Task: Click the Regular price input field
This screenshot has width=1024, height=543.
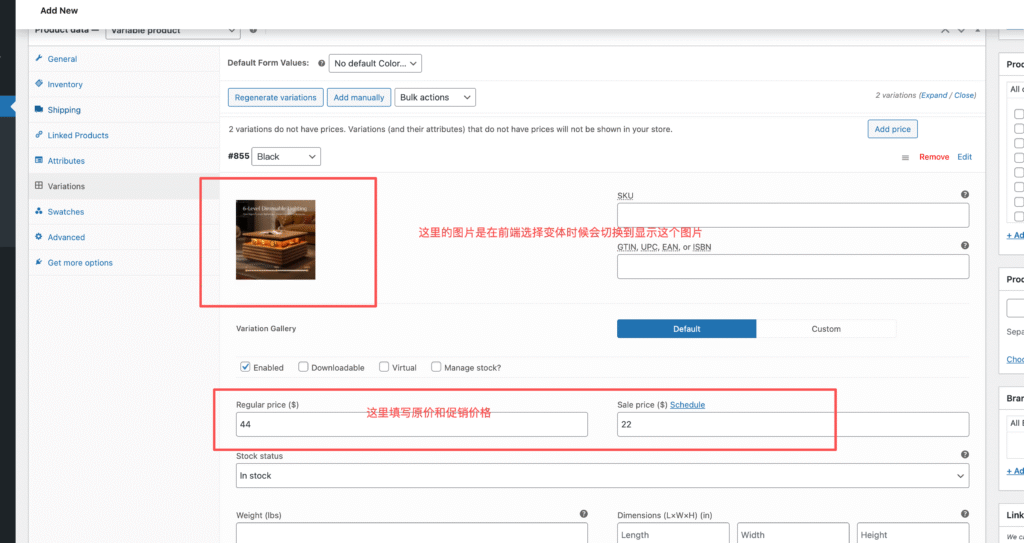Action: 411,425
